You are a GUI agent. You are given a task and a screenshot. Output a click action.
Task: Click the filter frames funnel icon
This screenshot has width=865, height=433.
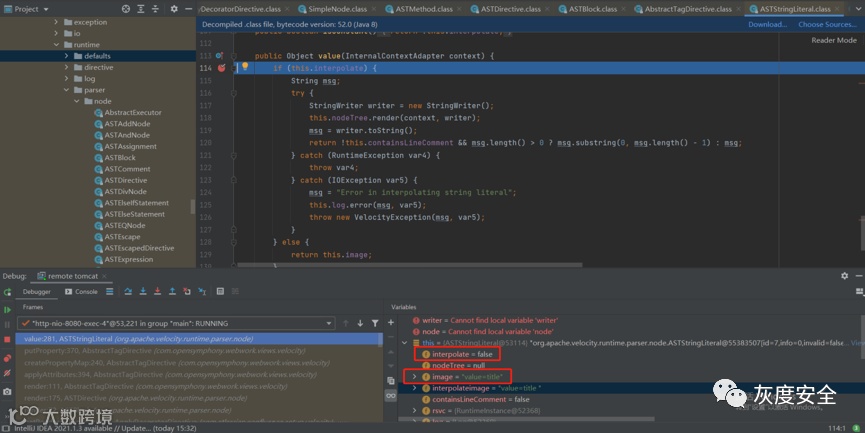[375, 324]
